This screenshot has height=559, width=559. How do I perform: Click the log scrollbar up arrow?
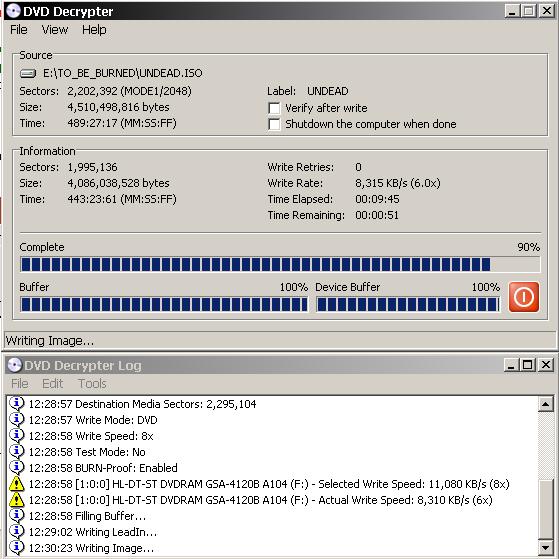546,404
